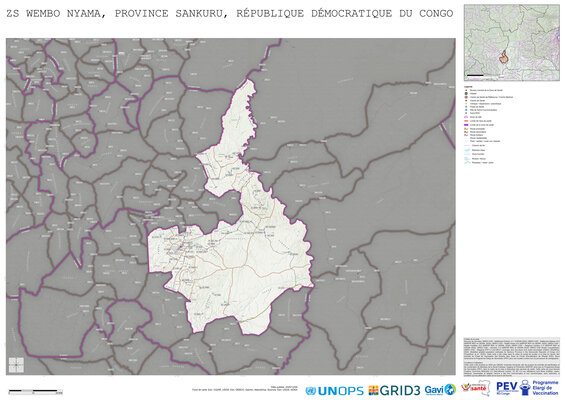Click the orange health area limit legend symbol
The width and height of the screenshot is (566, 400).
(466, 121)
